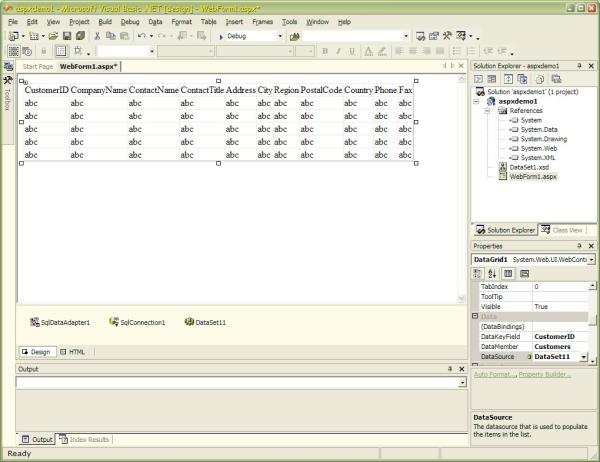Switch to Index Results tab
The height and width of the screenshot is (462, 600).
point(84,439)
